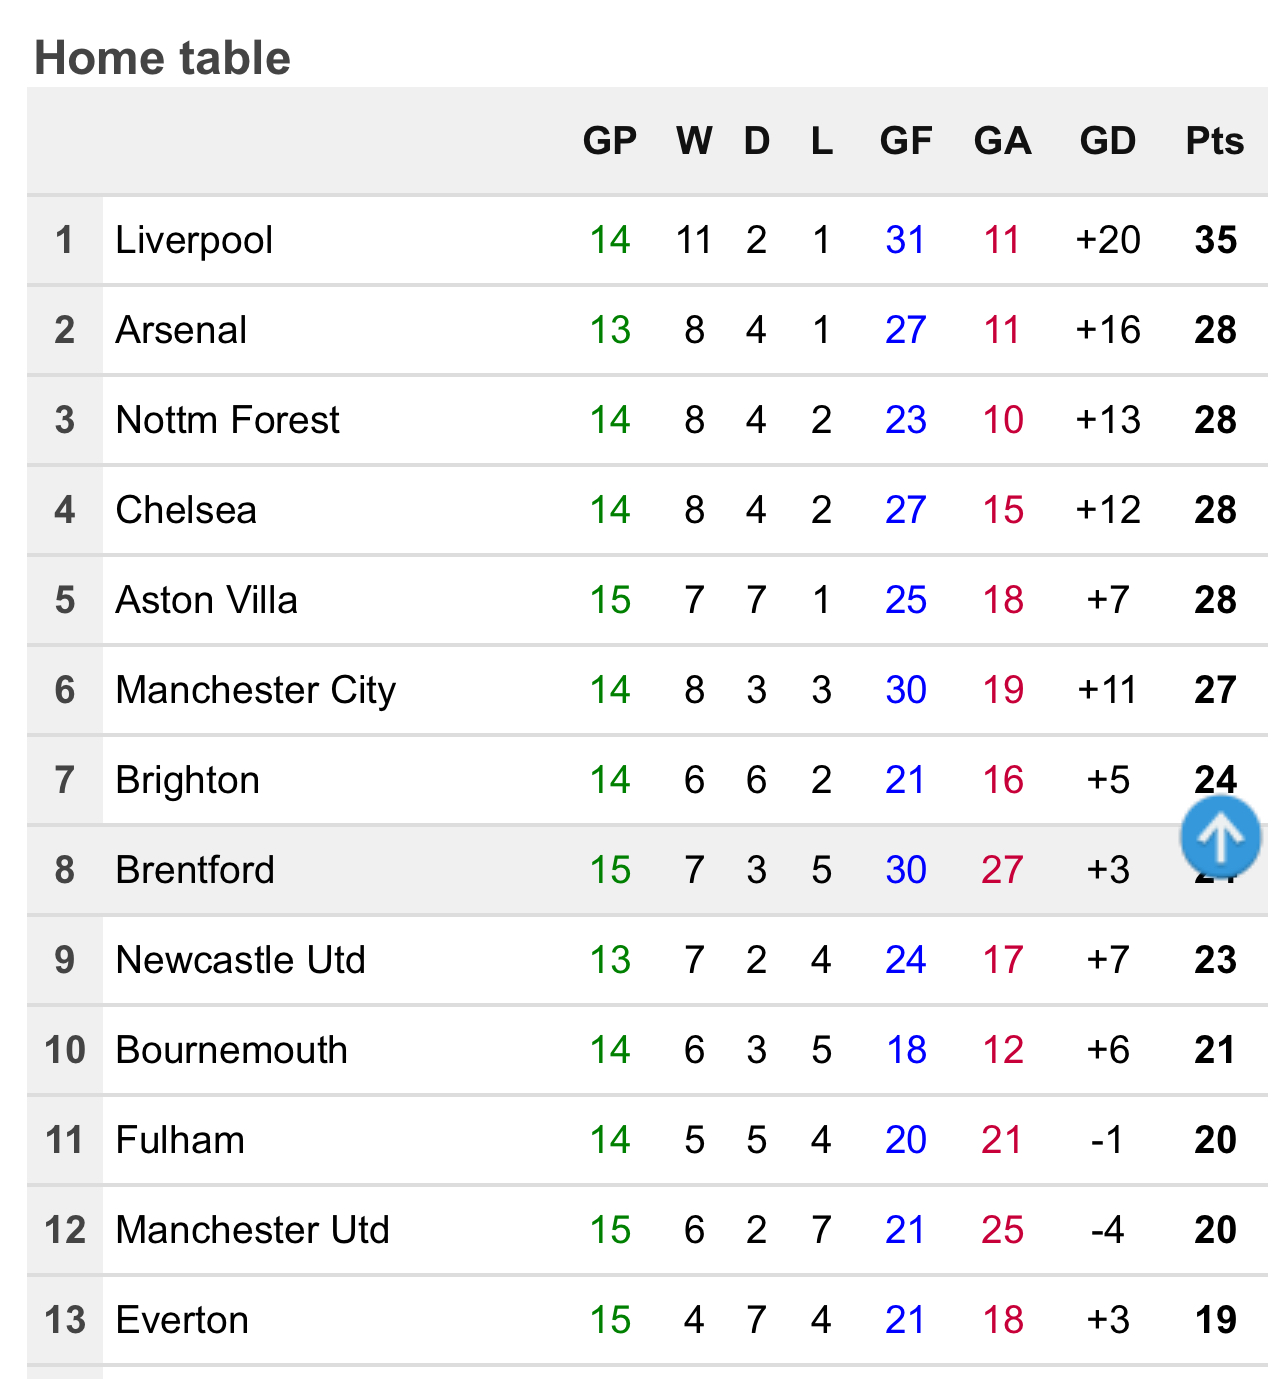Click the GA column header
This screenshot has height=1379, width=1284.
tap(1003, 141)
